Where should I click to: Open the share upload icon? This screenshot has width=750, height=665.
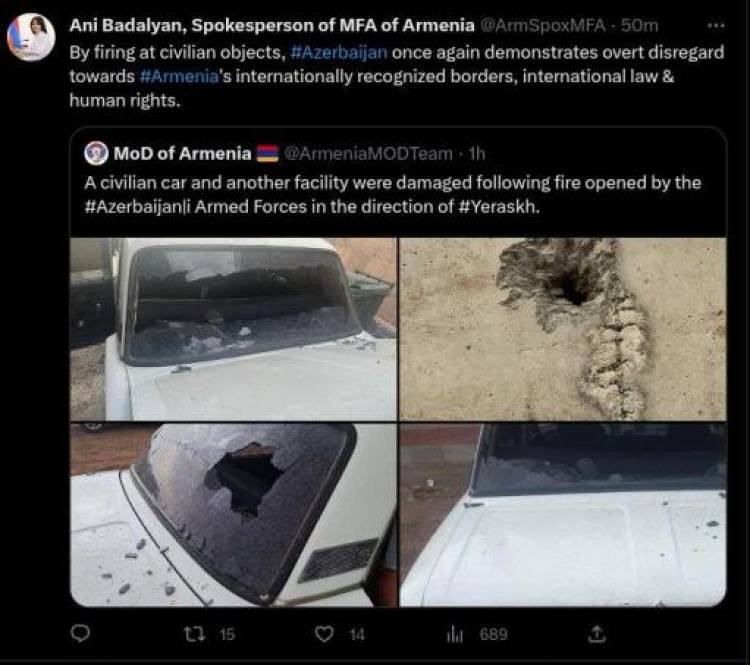pos(596,634)
